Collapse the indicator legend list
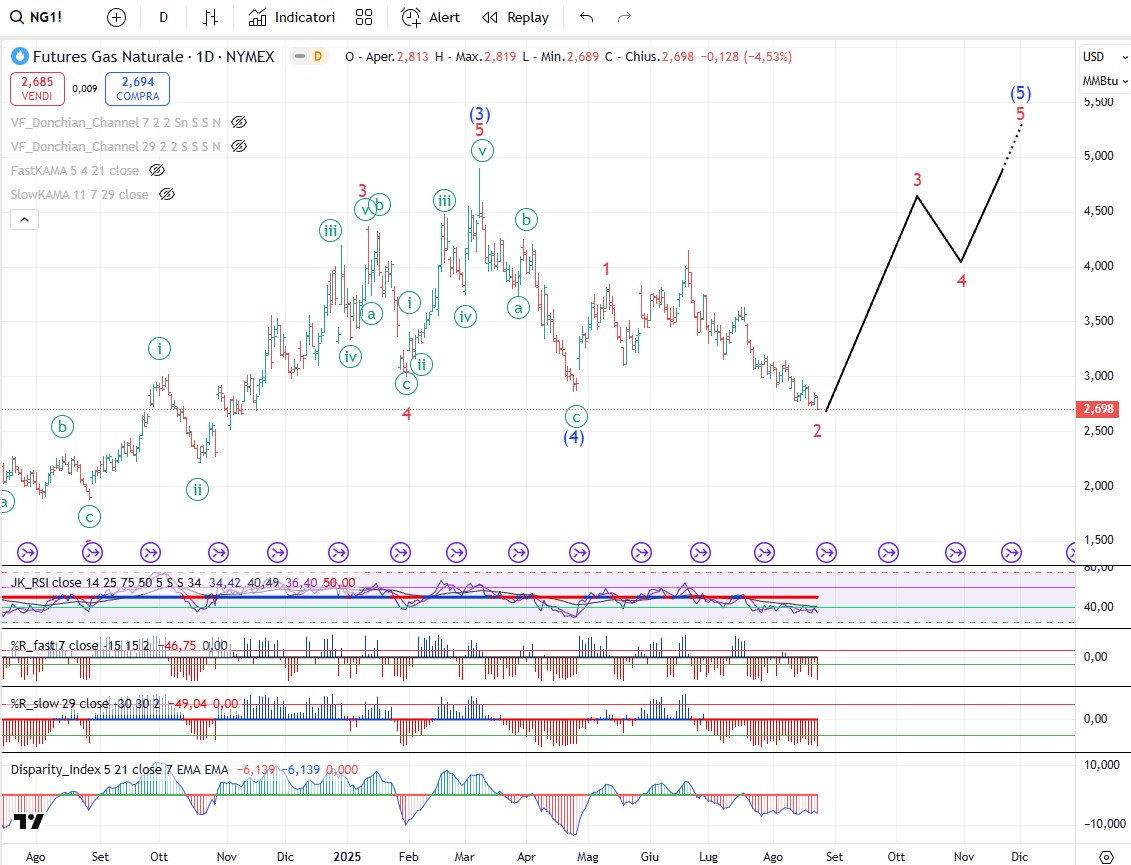Screen dimensions: 1131x865 coord(24,220)
